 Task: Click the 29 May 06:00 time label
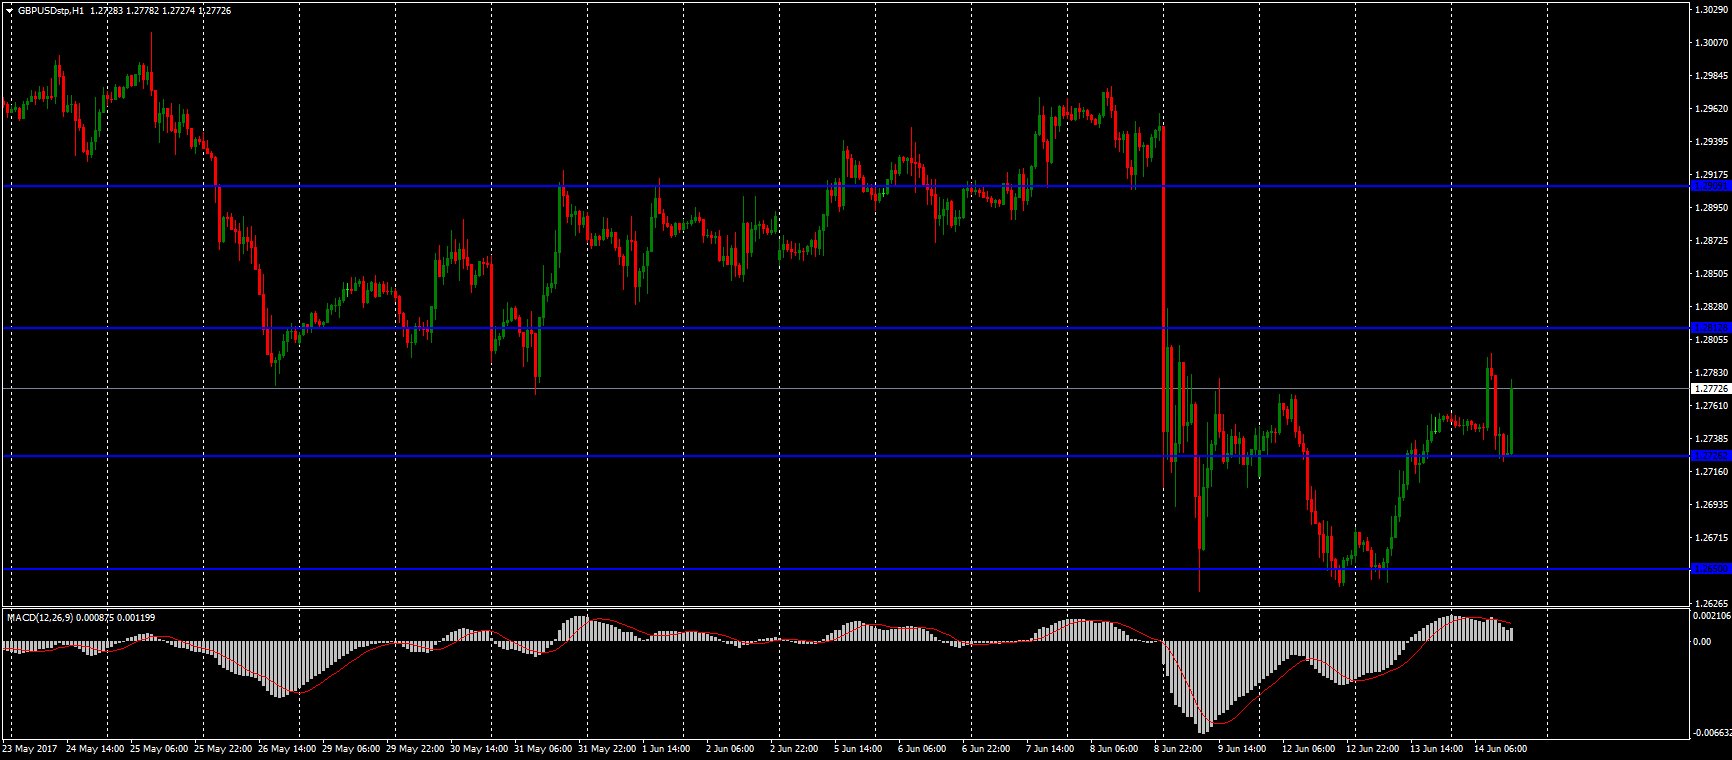(353, 749)
